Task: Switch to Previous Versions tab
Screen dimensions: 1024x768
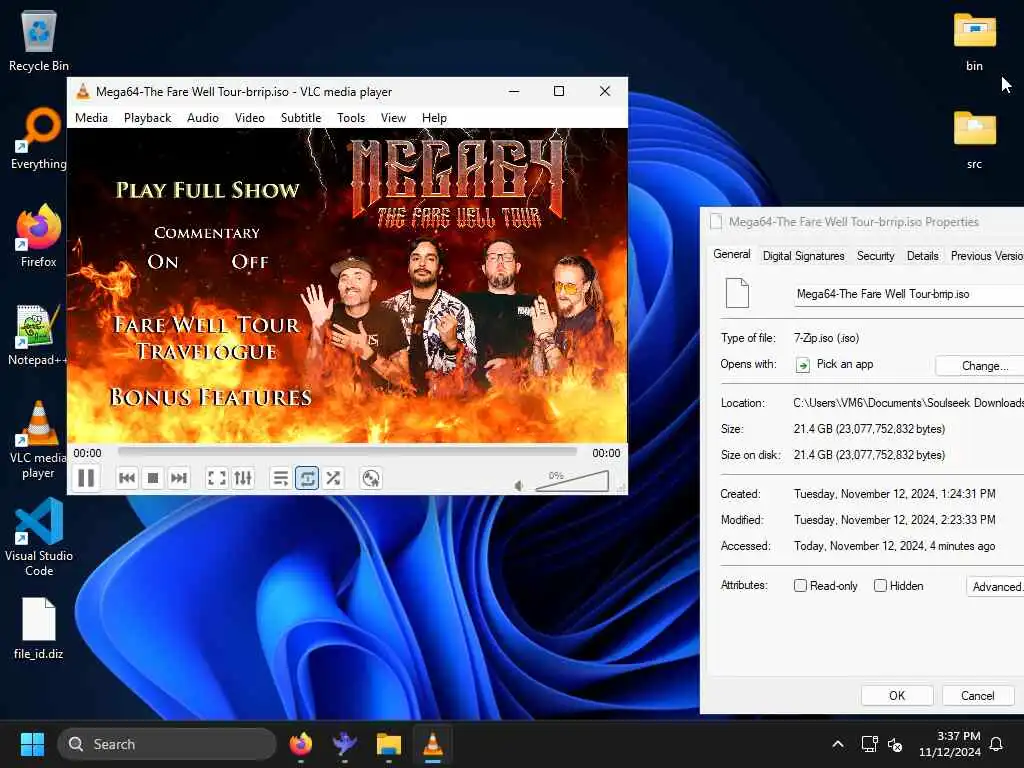Action: 986,256
